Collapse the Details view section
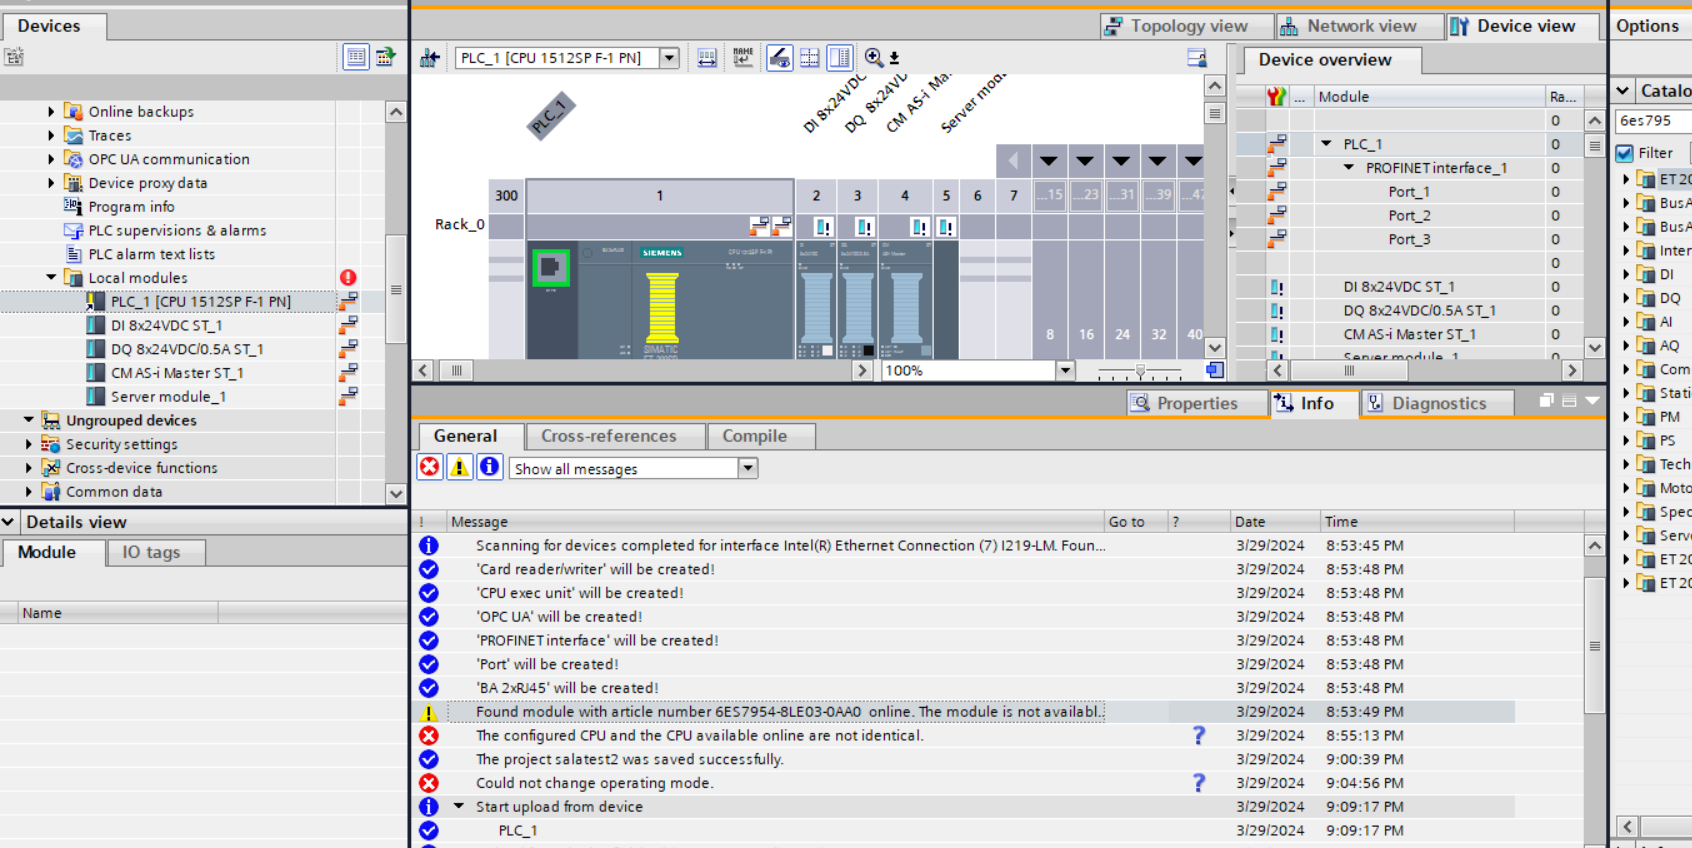The image size is (1692, 848). click(8, 522)
